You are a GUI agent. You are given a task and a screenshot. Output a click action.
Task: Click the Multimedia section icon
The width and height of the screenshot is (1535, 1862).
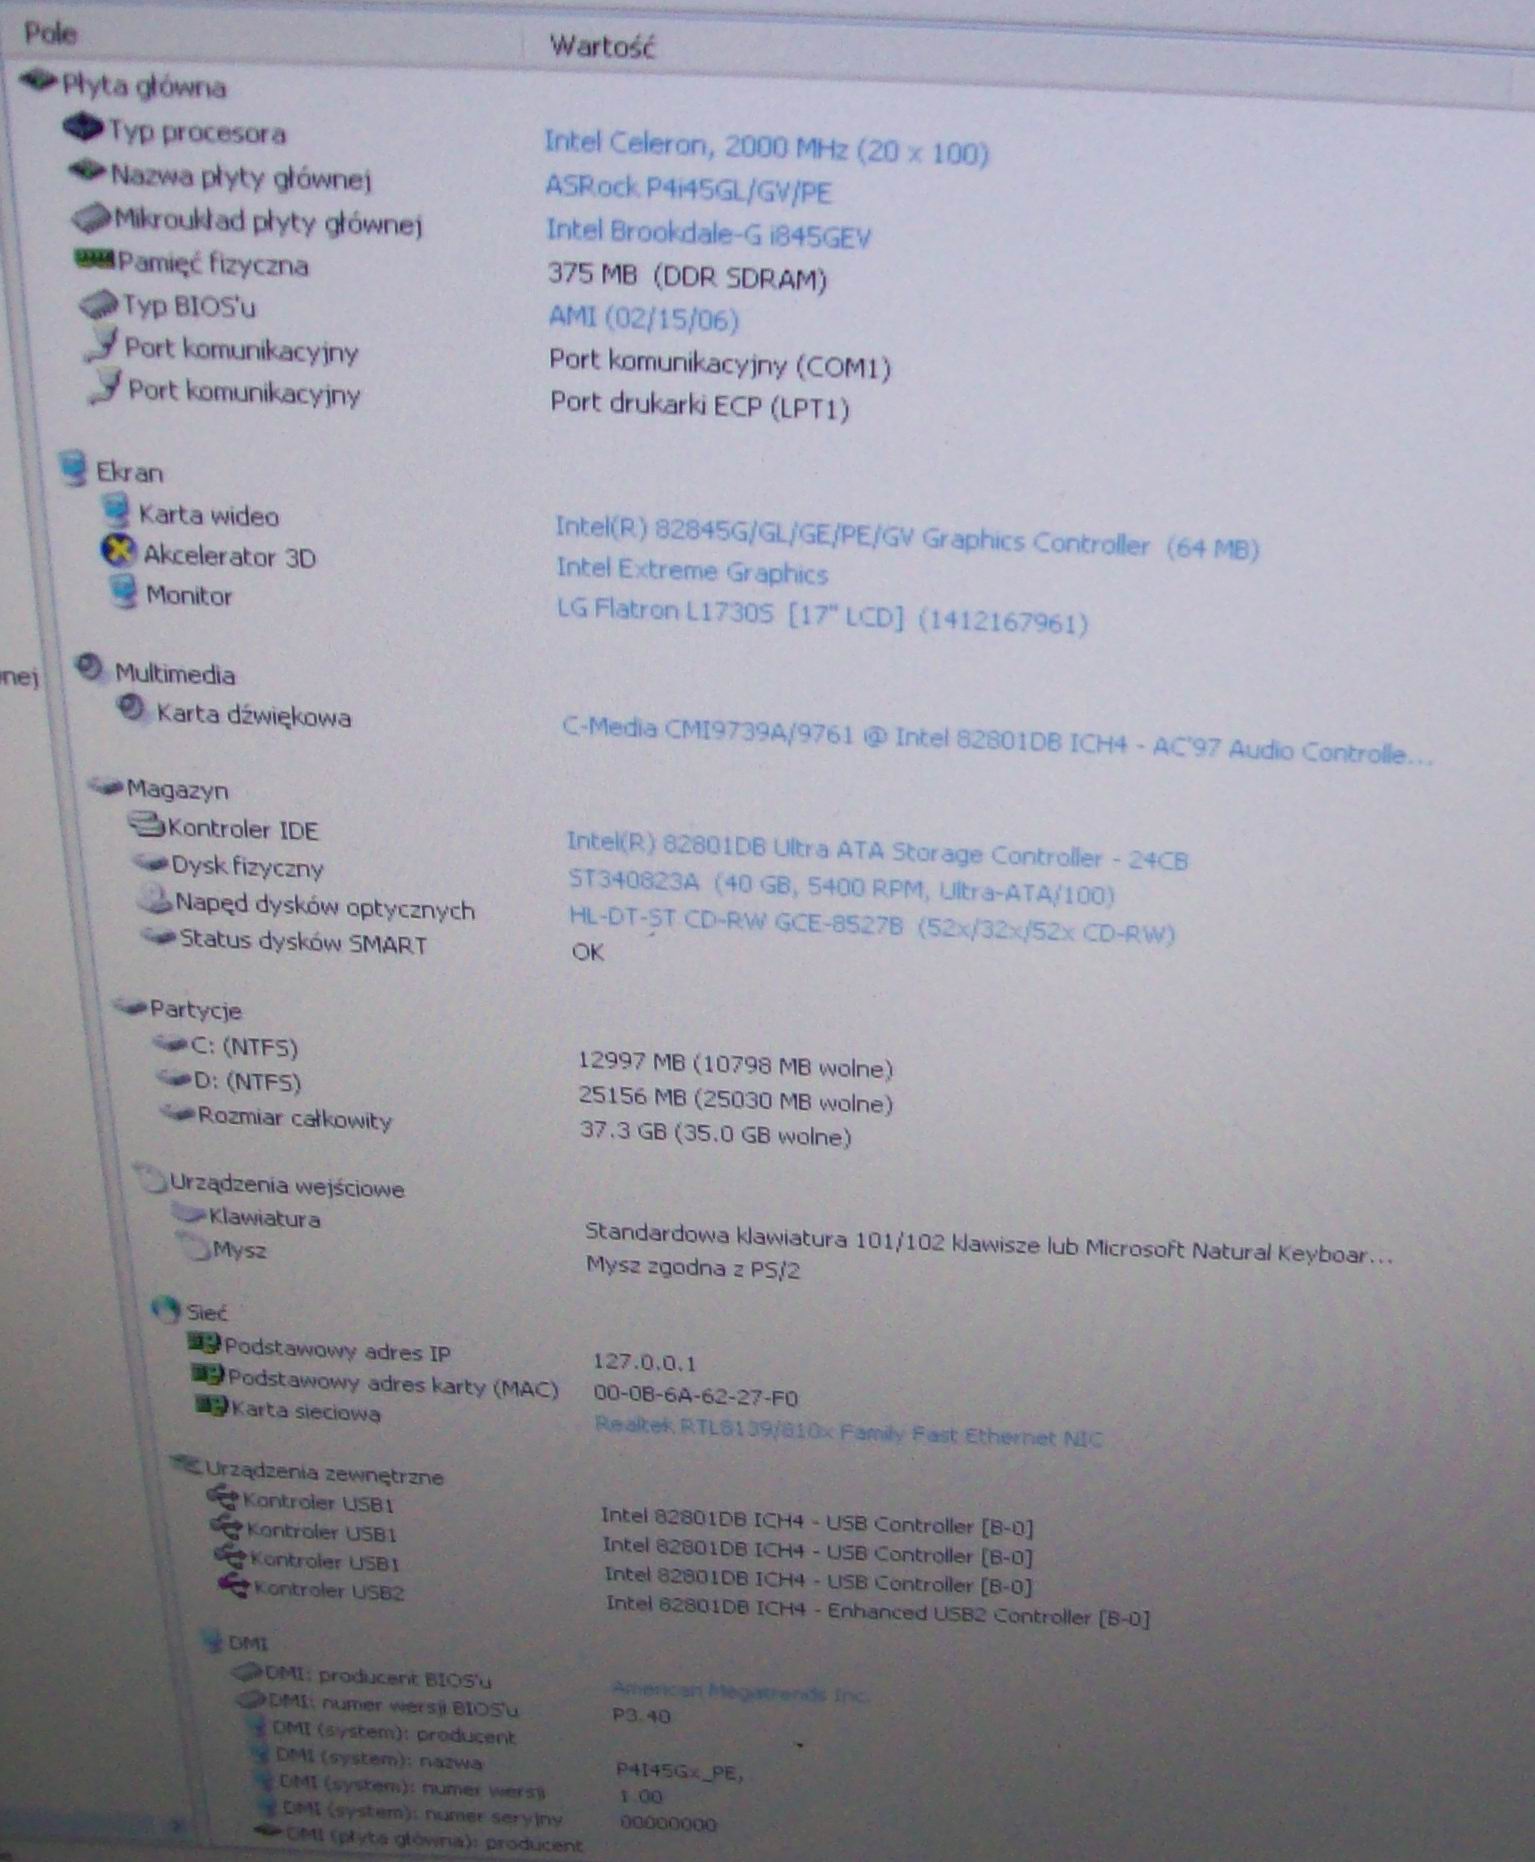click(x=90, y=668)
